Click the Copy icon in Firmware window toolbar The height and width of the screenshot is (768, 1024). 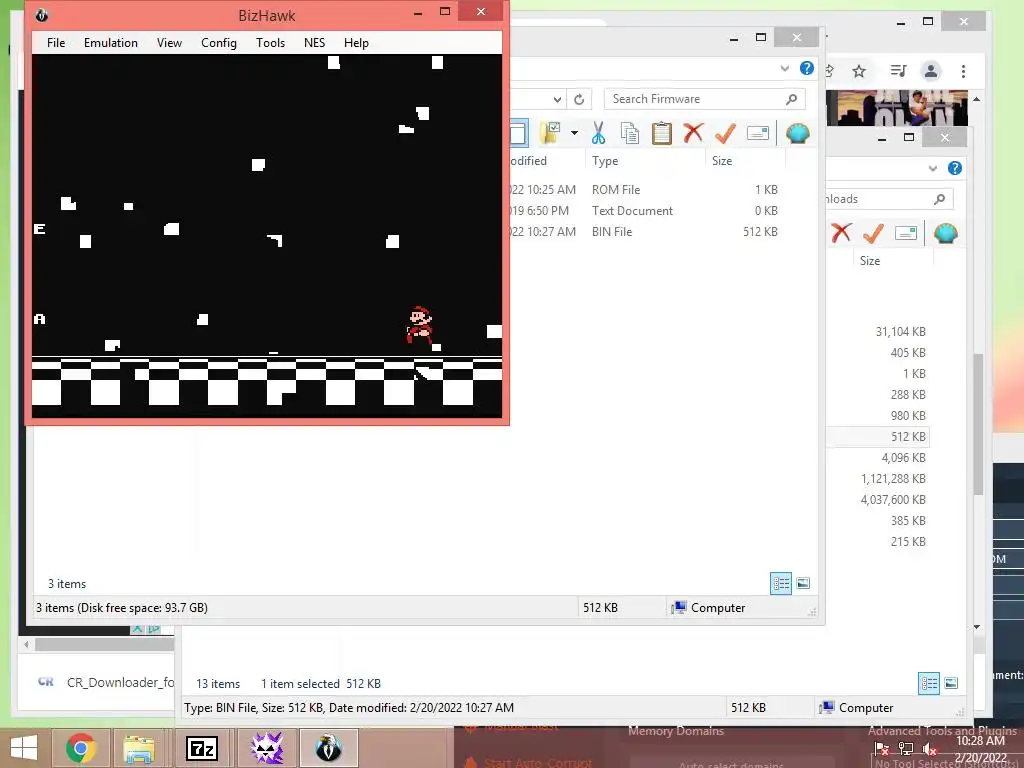click(x=630, y=133)
